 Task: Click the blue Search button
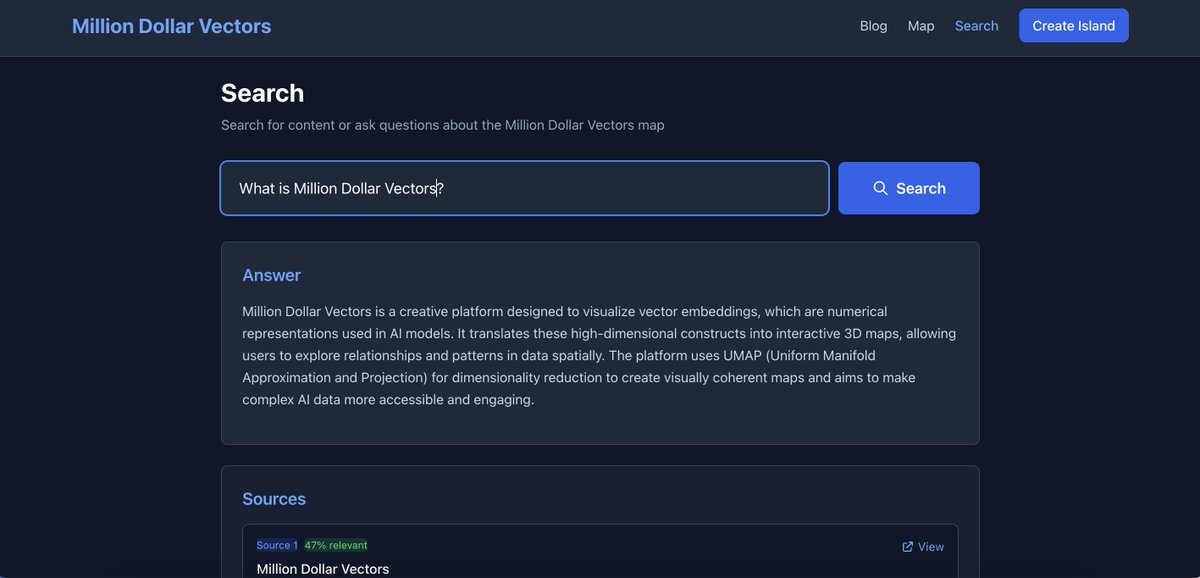click(908, 188)
